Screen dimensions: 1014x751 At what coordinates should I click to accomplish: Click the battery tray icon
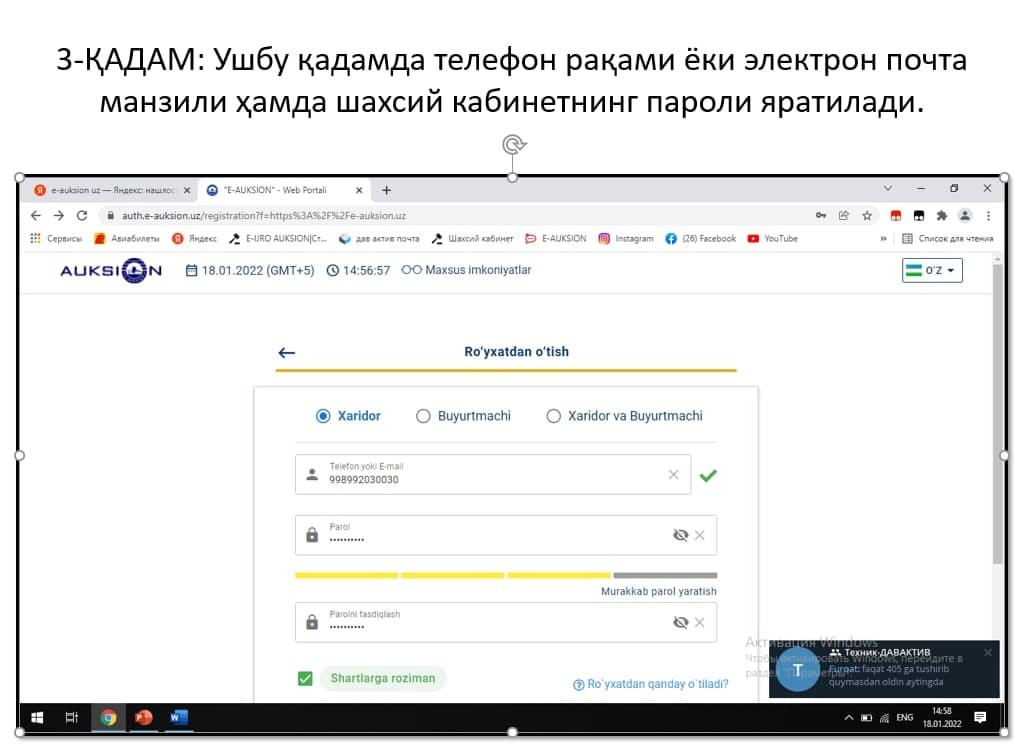point(867,717)
